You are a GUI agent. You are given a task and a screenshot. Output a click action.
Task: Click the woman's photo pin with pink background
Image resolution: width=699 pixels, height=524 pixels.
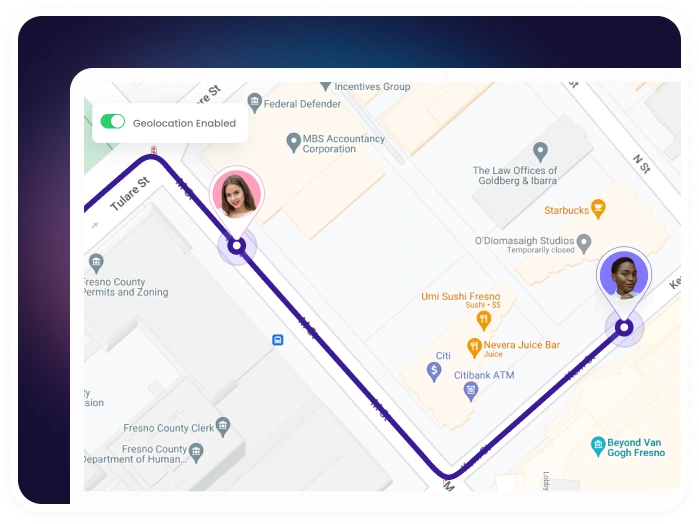[x=237, y=194]
